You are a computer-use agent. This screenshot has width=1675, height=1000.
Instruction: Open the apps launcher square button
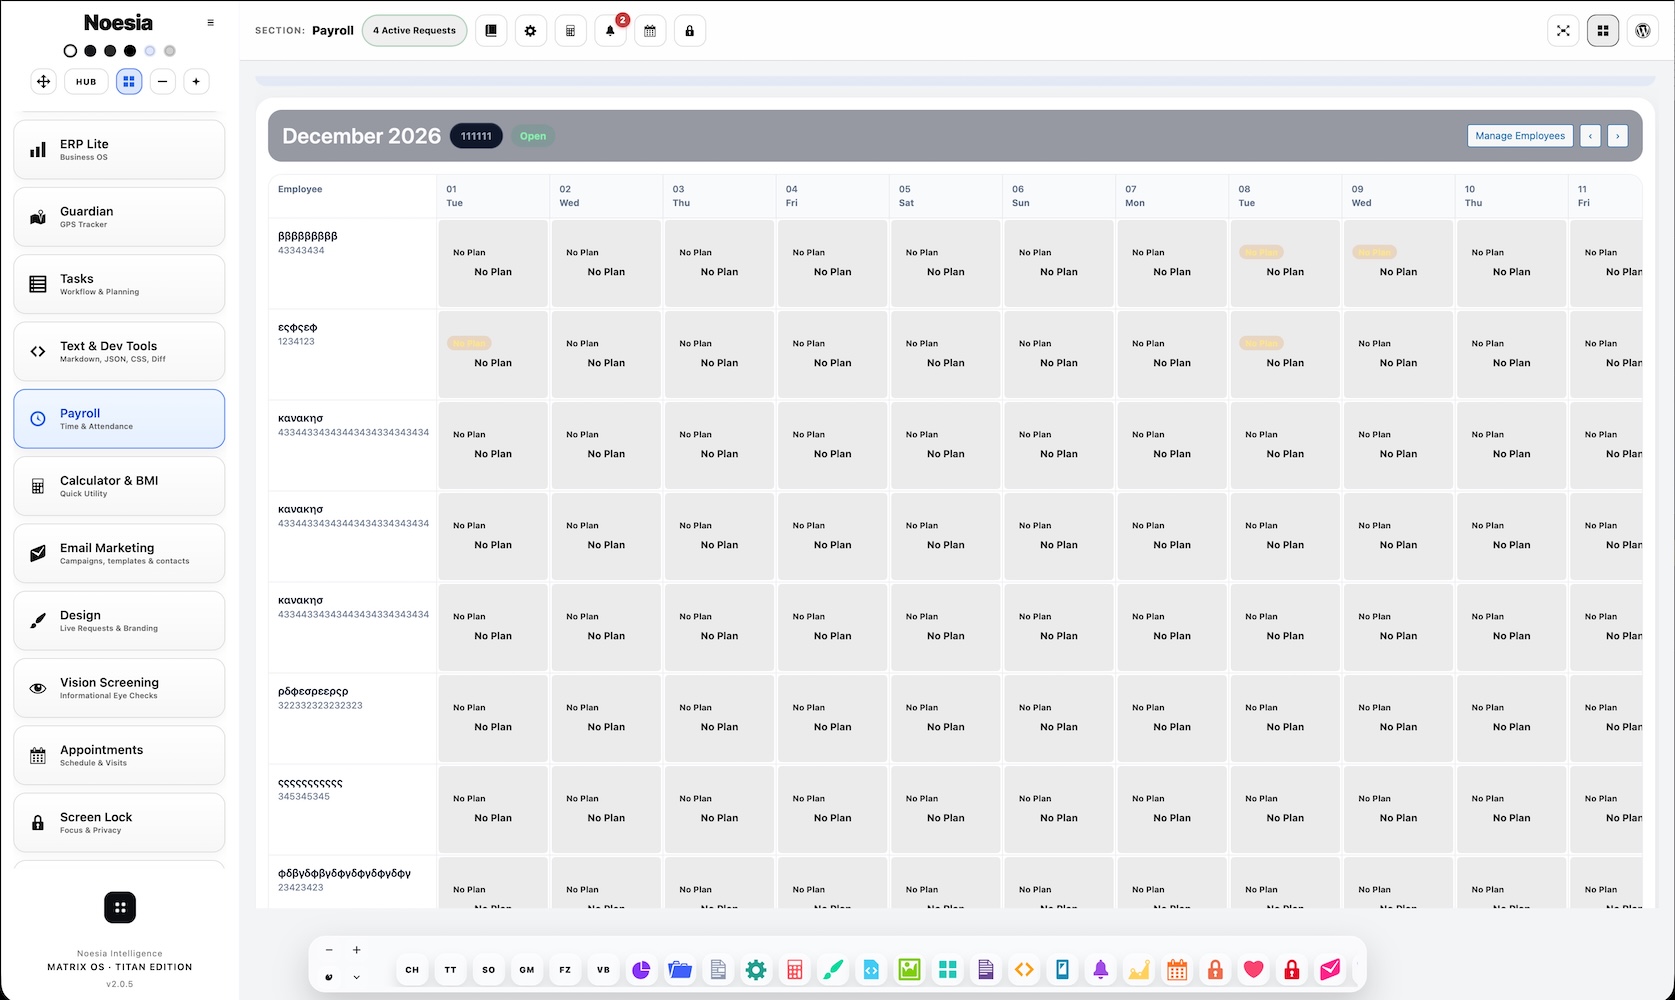(x=120, y=908)
